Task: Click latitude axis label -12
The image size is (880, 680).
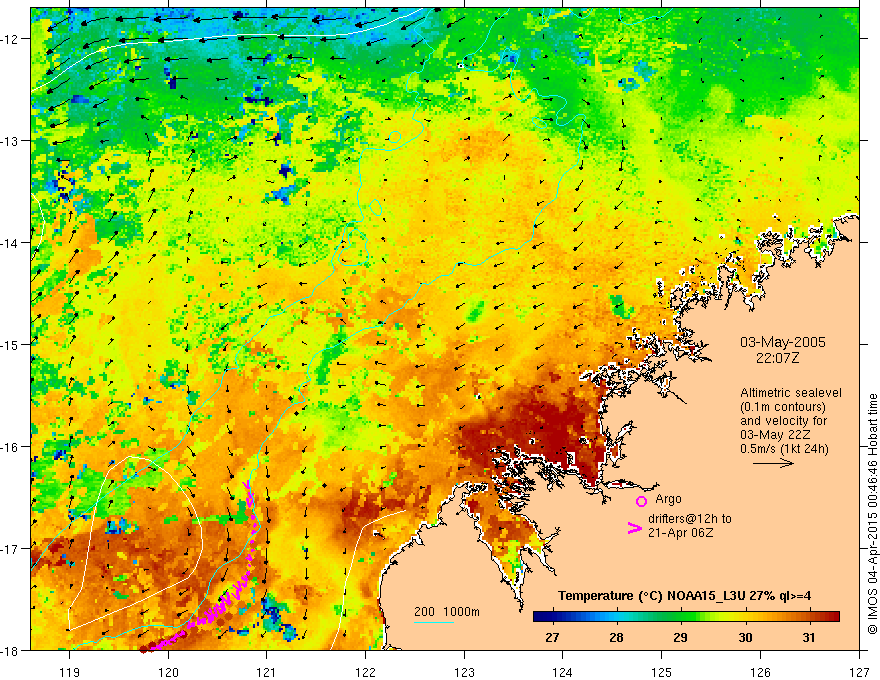Action: (11, 39)
